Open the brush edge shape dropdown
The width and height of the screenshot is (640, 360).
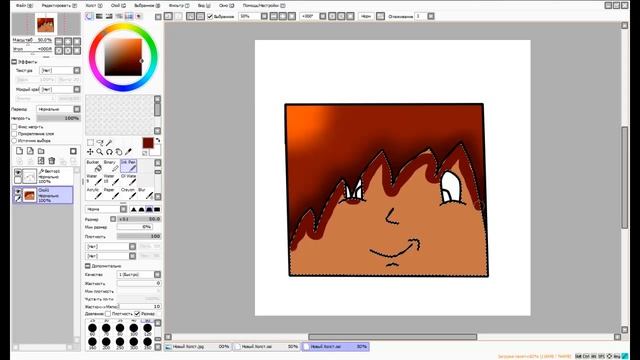(106, 209)
